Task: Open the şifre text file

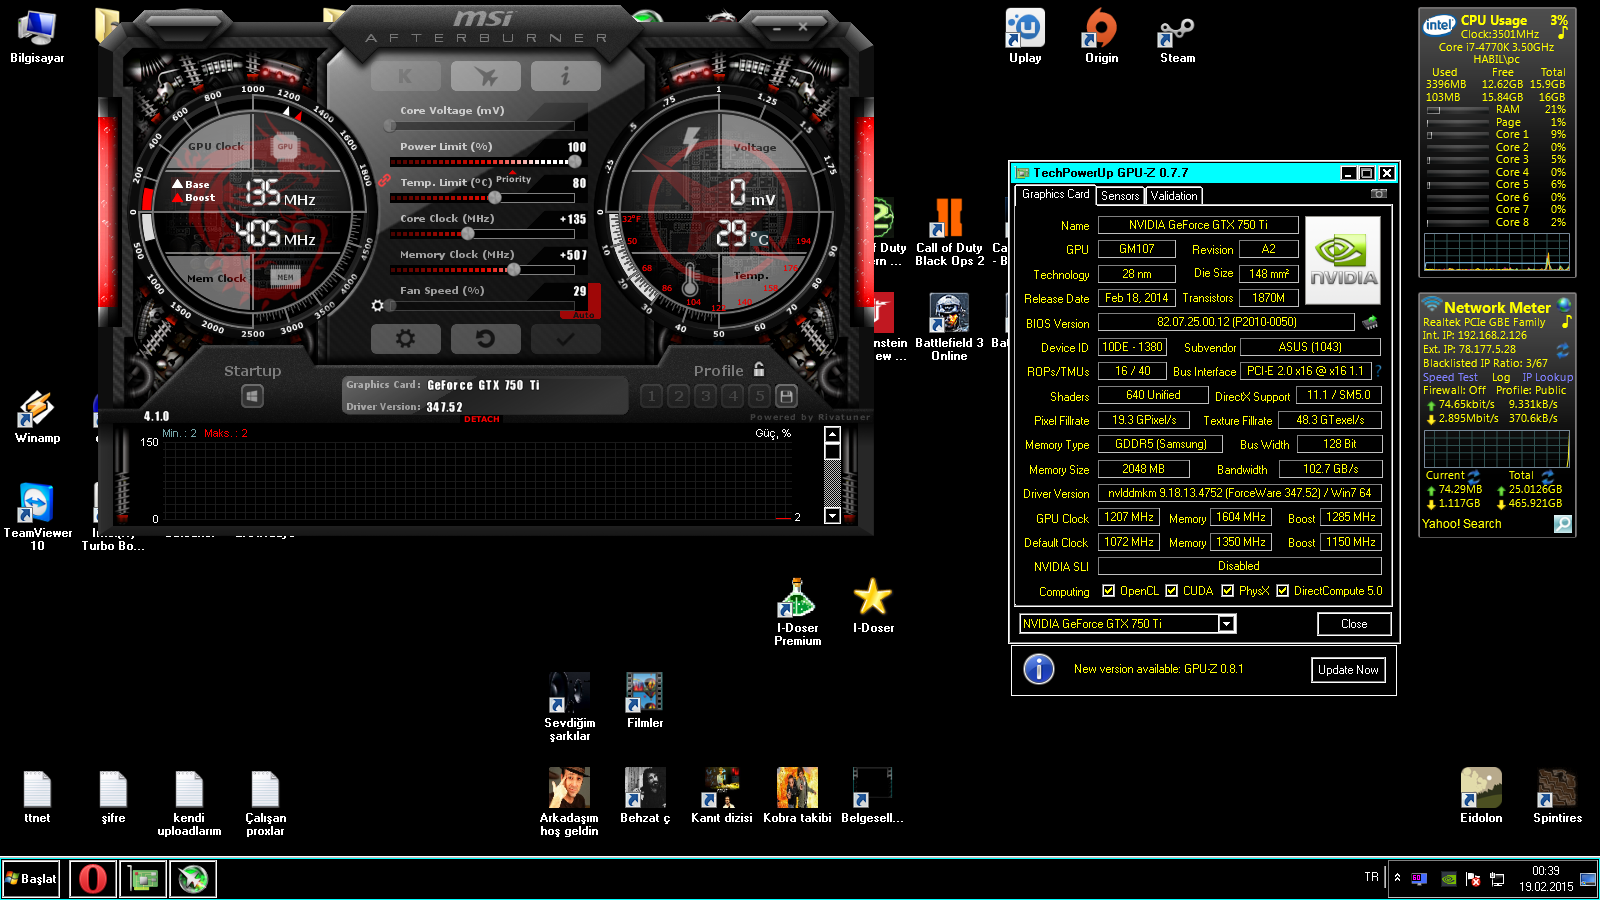Action: click(113, 796)
